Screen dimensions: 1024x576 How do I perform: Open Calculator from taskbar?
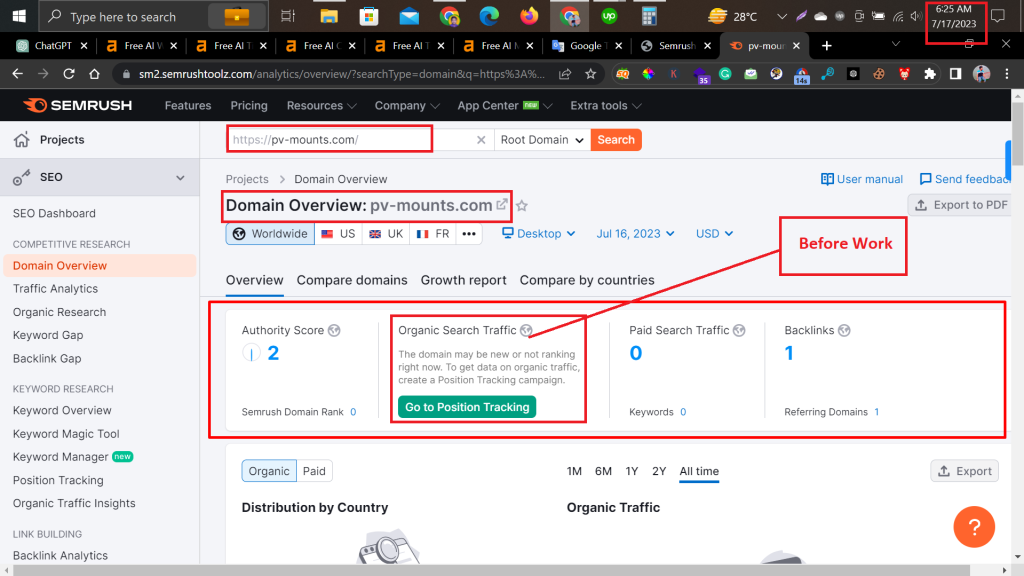pyautogui.click(x=648, y=16)
